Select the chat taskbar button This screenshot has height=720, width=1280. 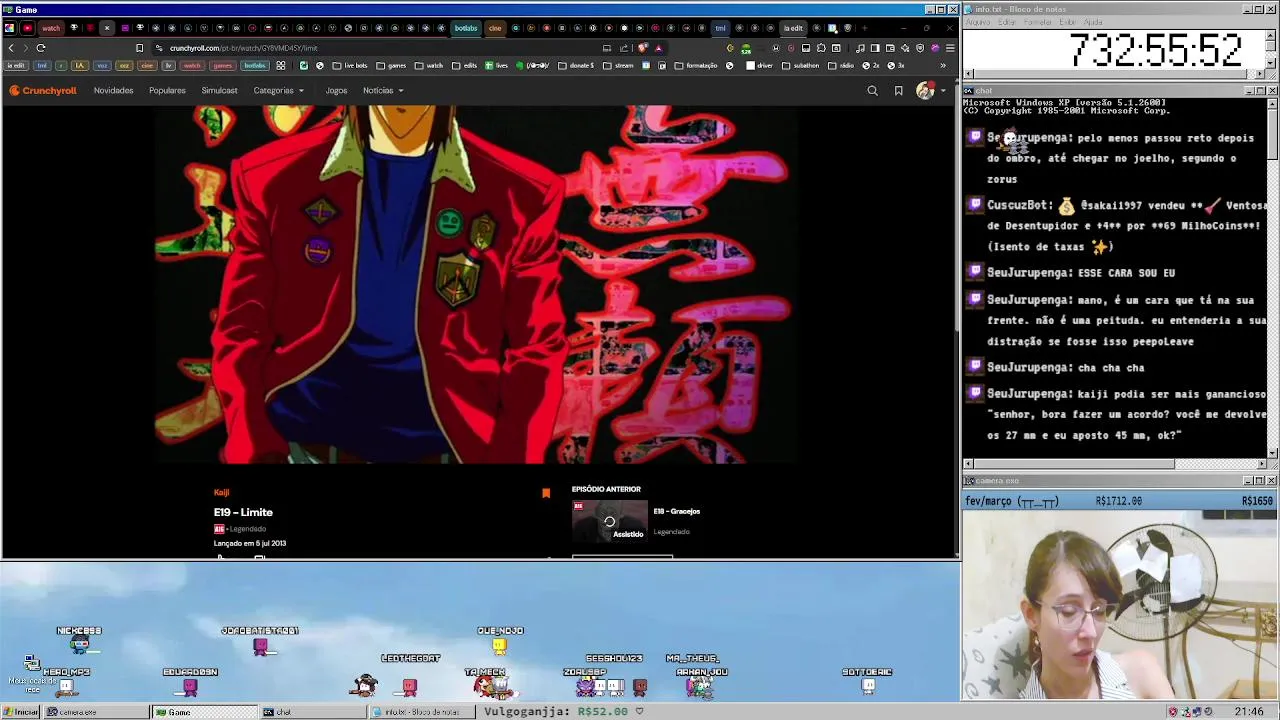click(312, 712)
